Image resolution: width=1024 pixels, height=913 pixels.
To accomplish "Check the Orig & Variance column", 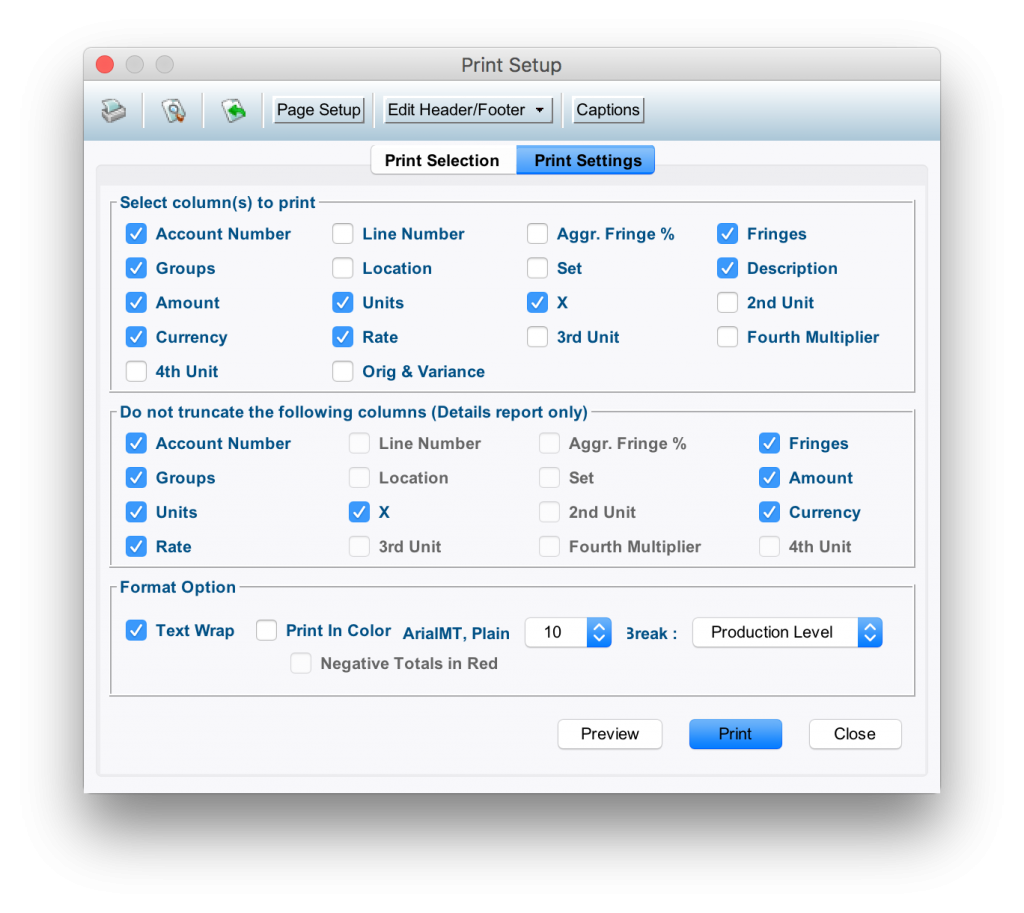I will [343, 372].
